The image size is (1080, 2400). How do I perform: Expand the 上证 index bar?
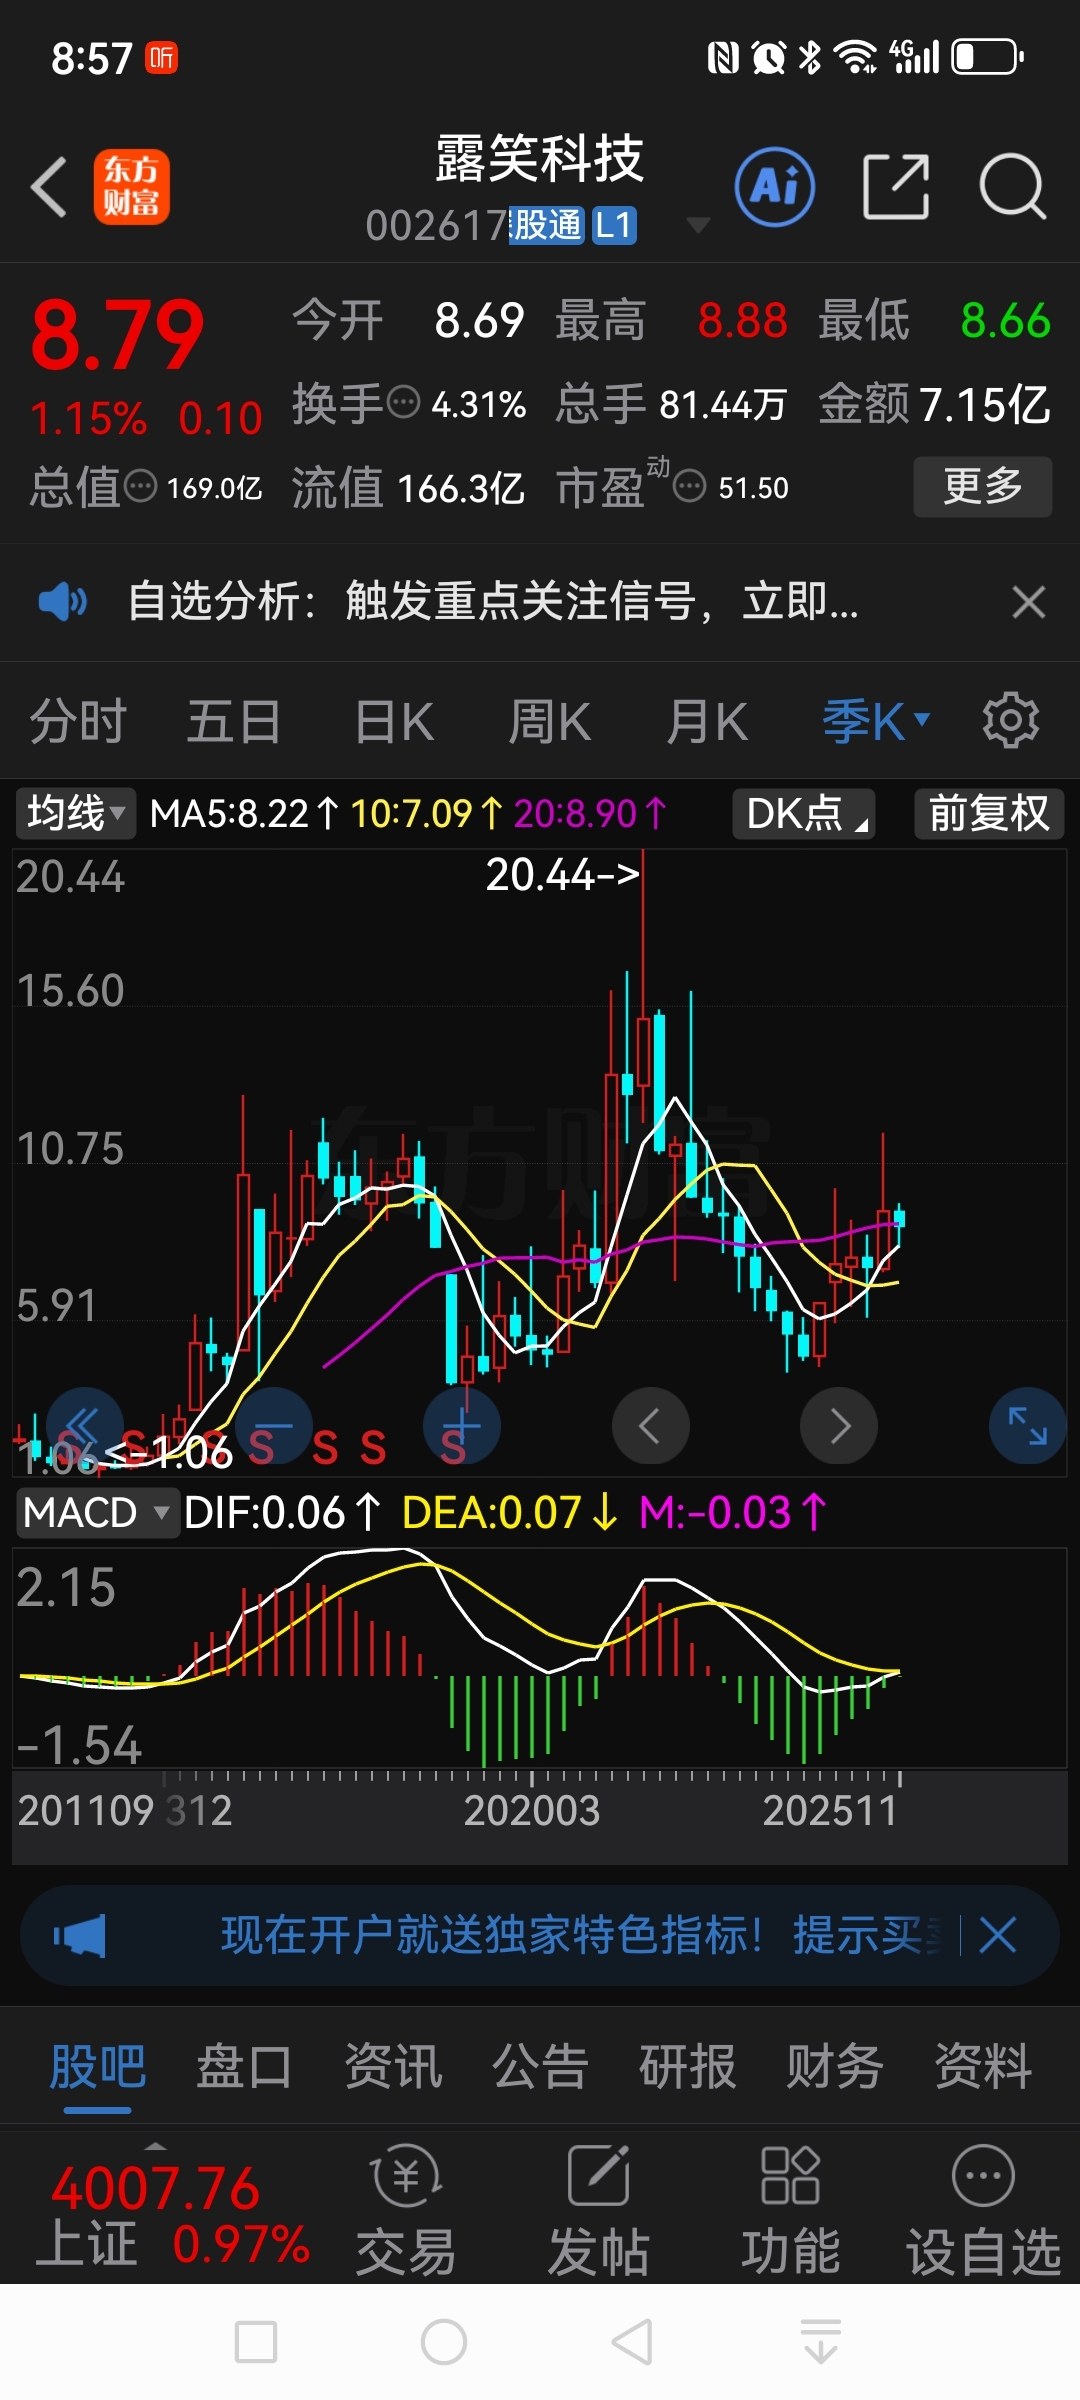[155, 2146]
